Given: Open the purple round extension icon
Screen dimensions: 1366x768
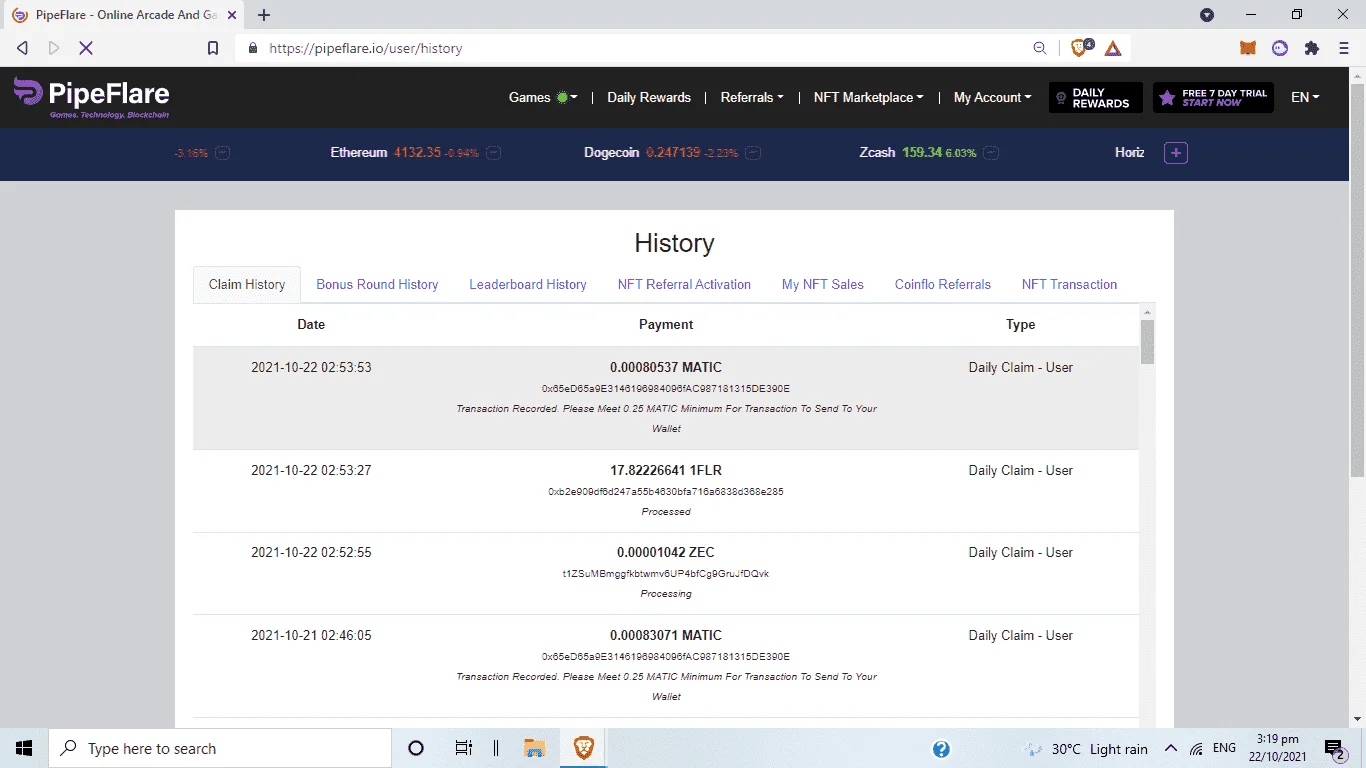Looking at the screenshot, I should tap(1280, 48).
